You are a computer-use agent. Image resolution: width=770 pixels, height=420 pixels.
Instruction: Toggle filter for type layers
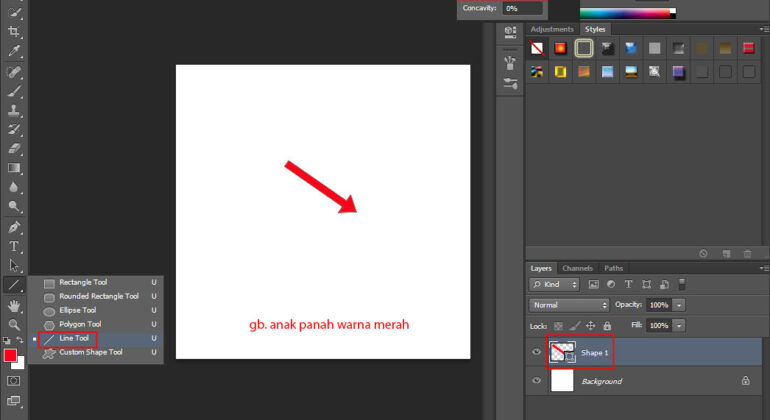tap(629, 284)
